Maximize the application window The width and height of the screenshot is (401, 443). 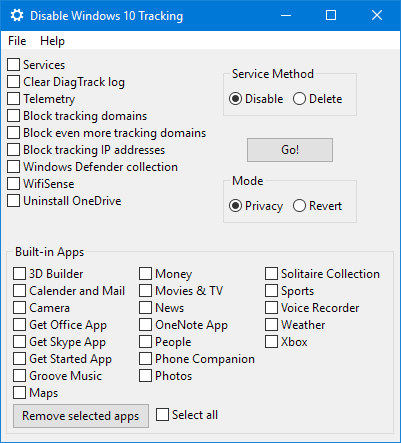coord(331,15)
